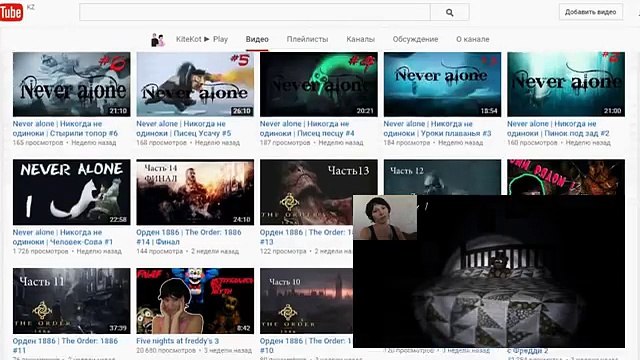Open the О канале tab

(x=472, y=39)
